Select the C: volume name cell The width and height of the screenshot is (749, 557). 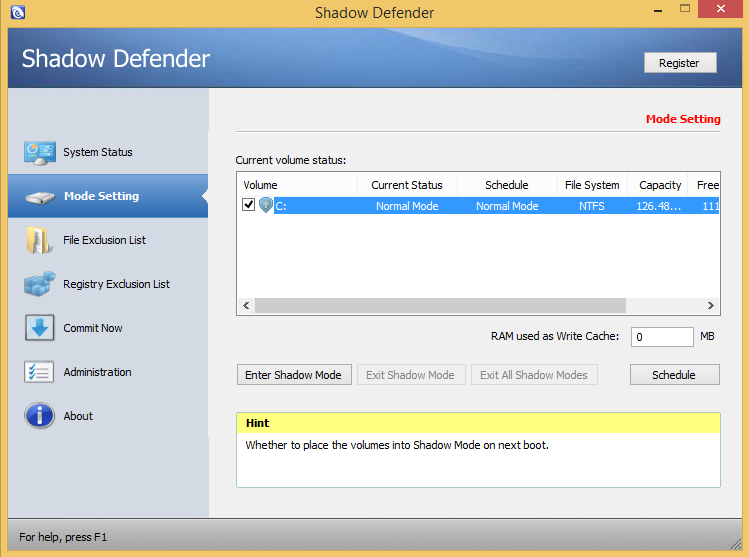coord(281,206)
